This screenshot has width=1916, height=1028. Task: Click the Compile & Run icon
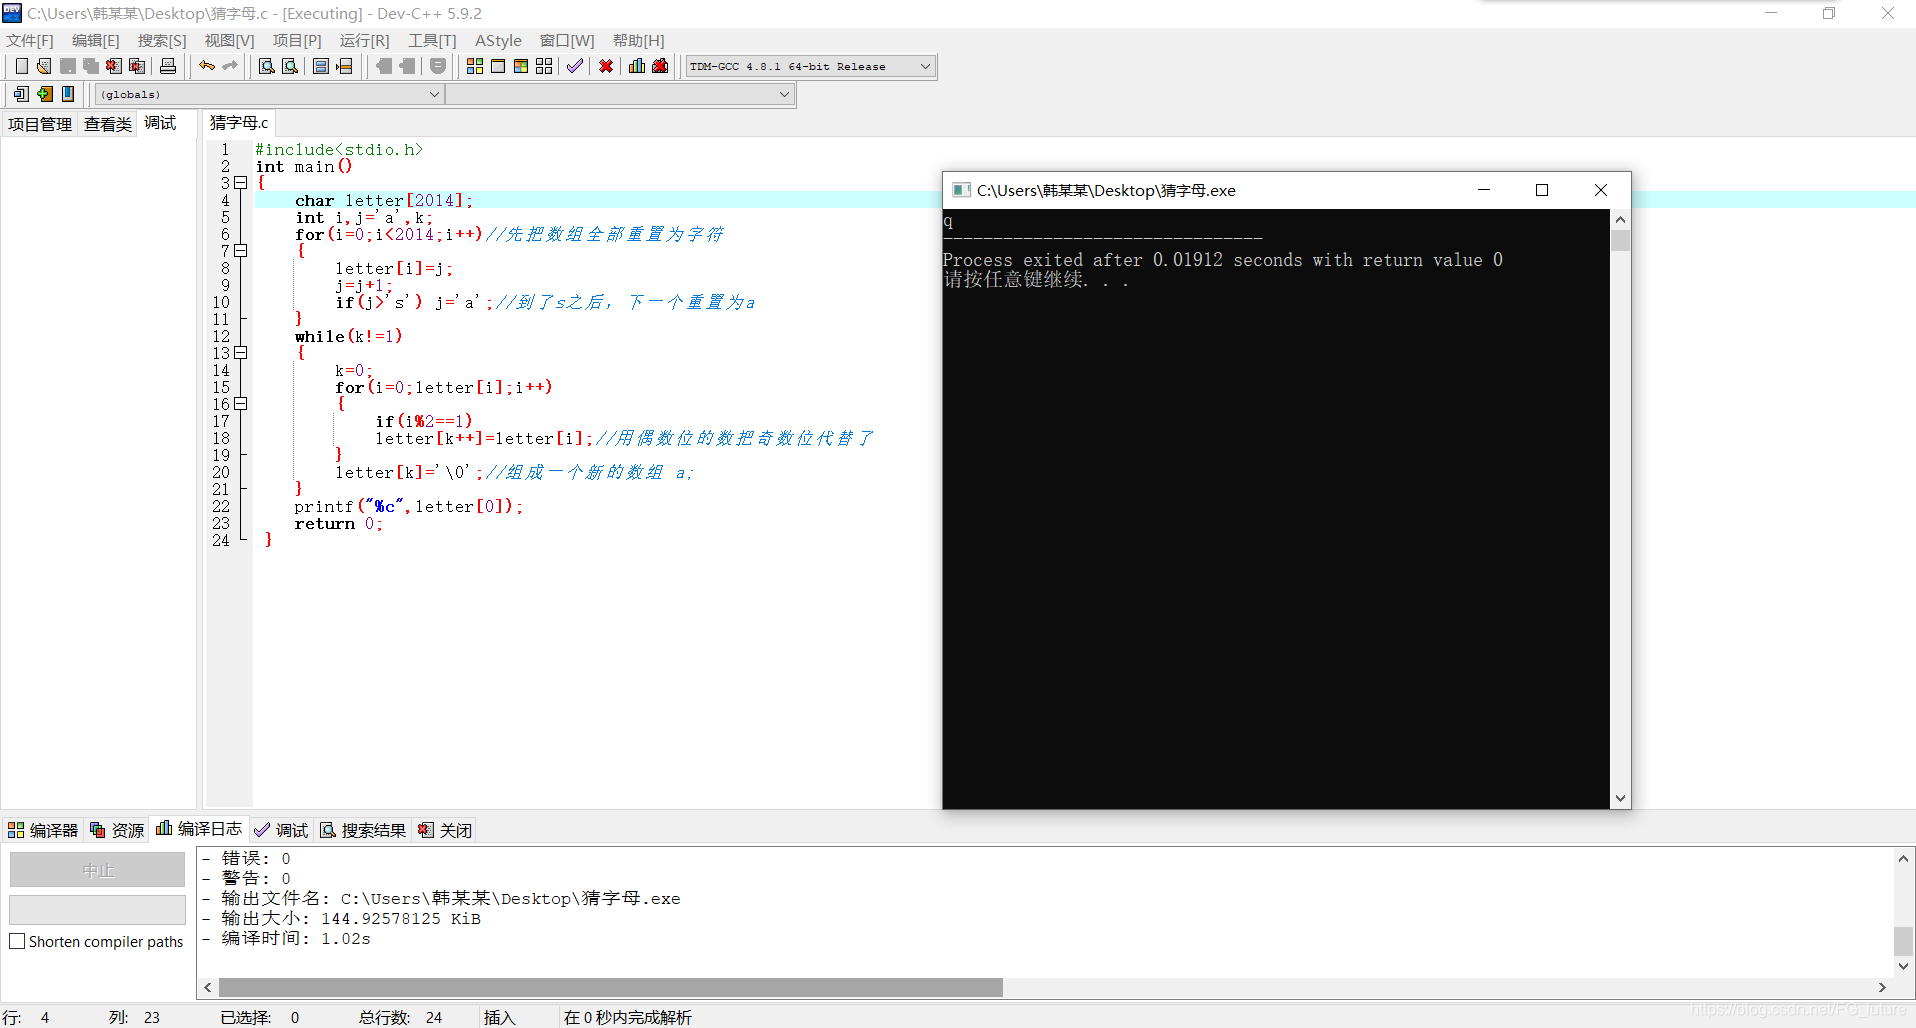521,66
